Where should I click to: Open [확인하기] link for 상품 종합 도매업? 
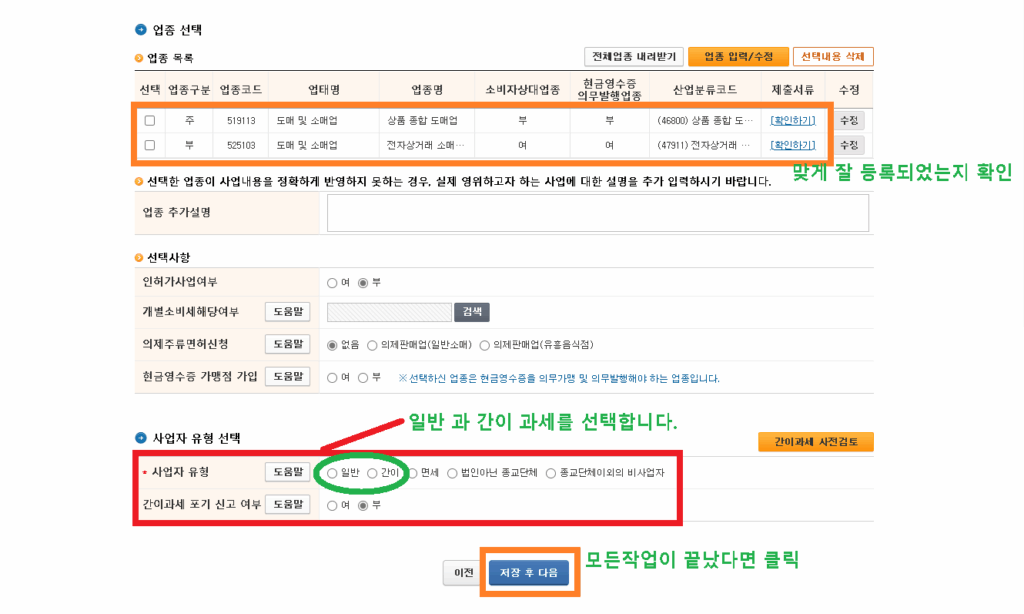[x=792, y=120]
